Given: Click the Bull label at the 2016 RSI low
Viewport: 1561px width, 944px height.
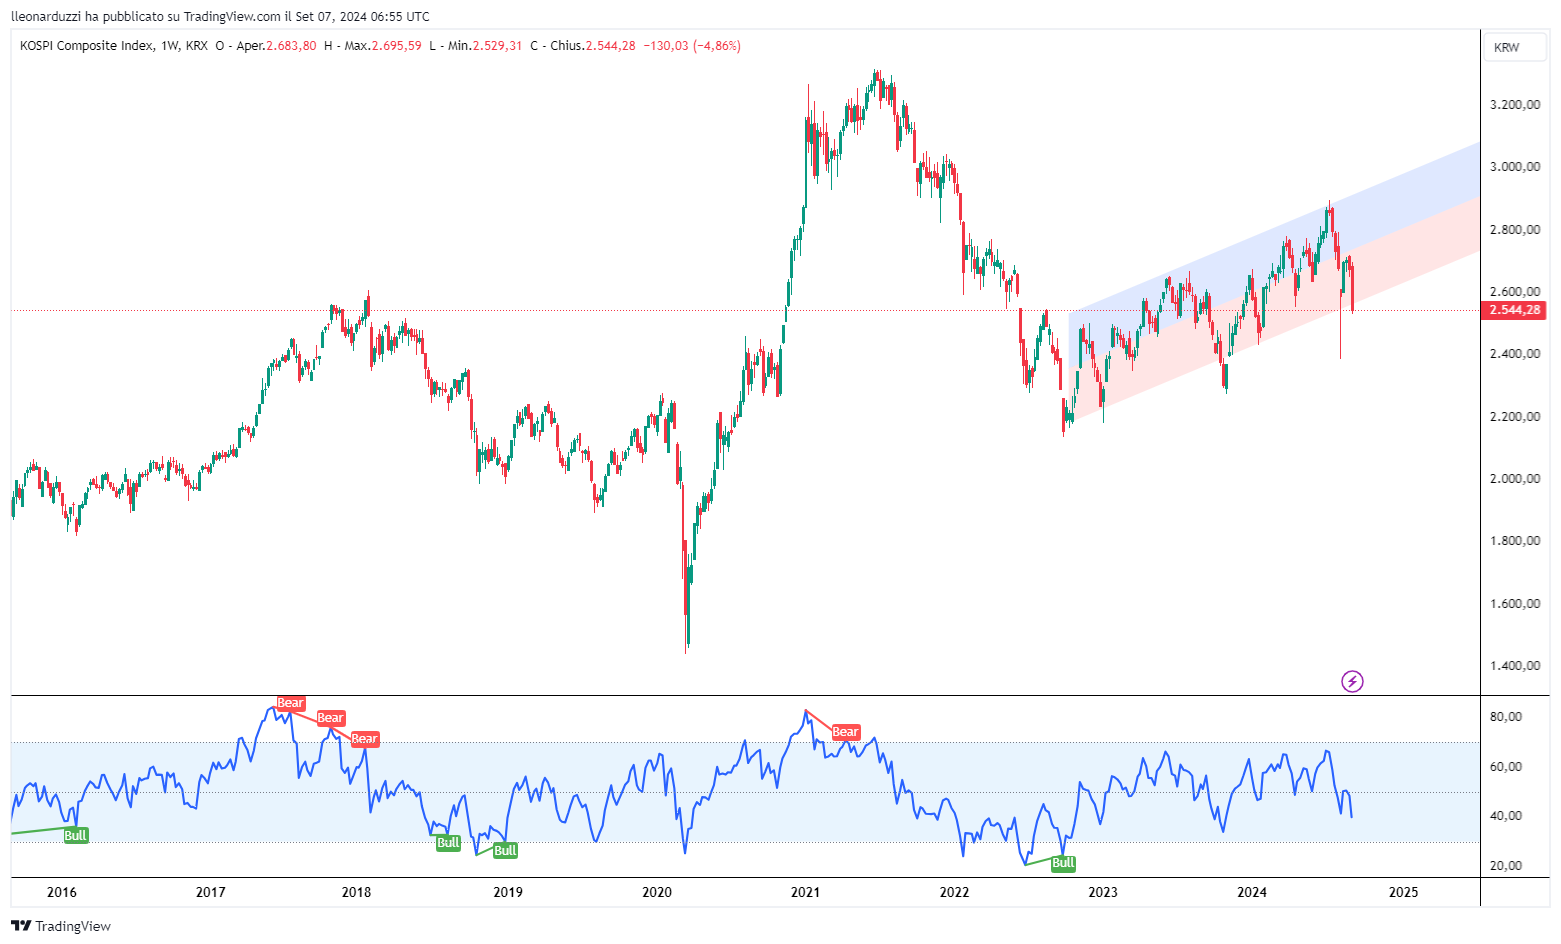Looking at the screenshot, I should (x=76, y=836).
